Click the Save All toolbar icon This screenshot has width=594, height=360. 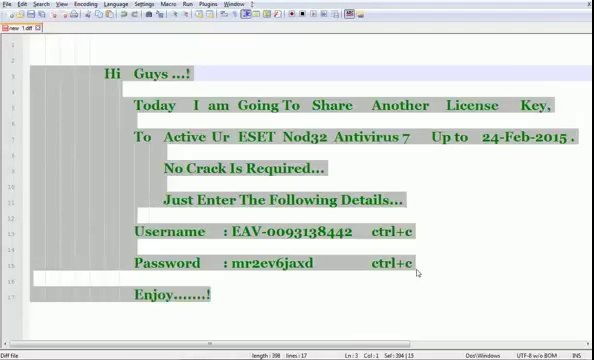42,14
